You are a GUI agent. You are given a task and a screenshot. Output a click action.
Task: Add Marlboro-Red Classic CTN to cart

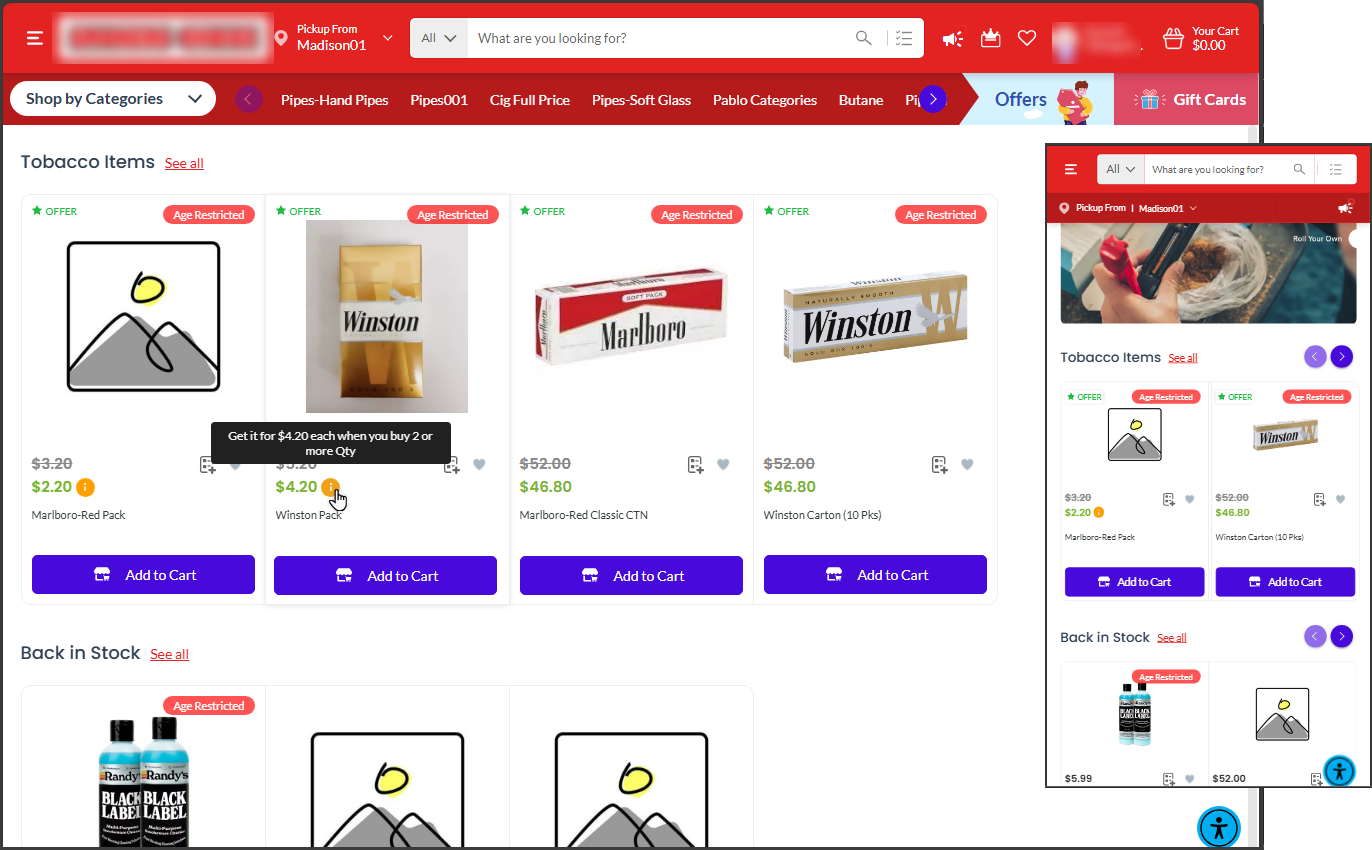[x=631, y=576]
